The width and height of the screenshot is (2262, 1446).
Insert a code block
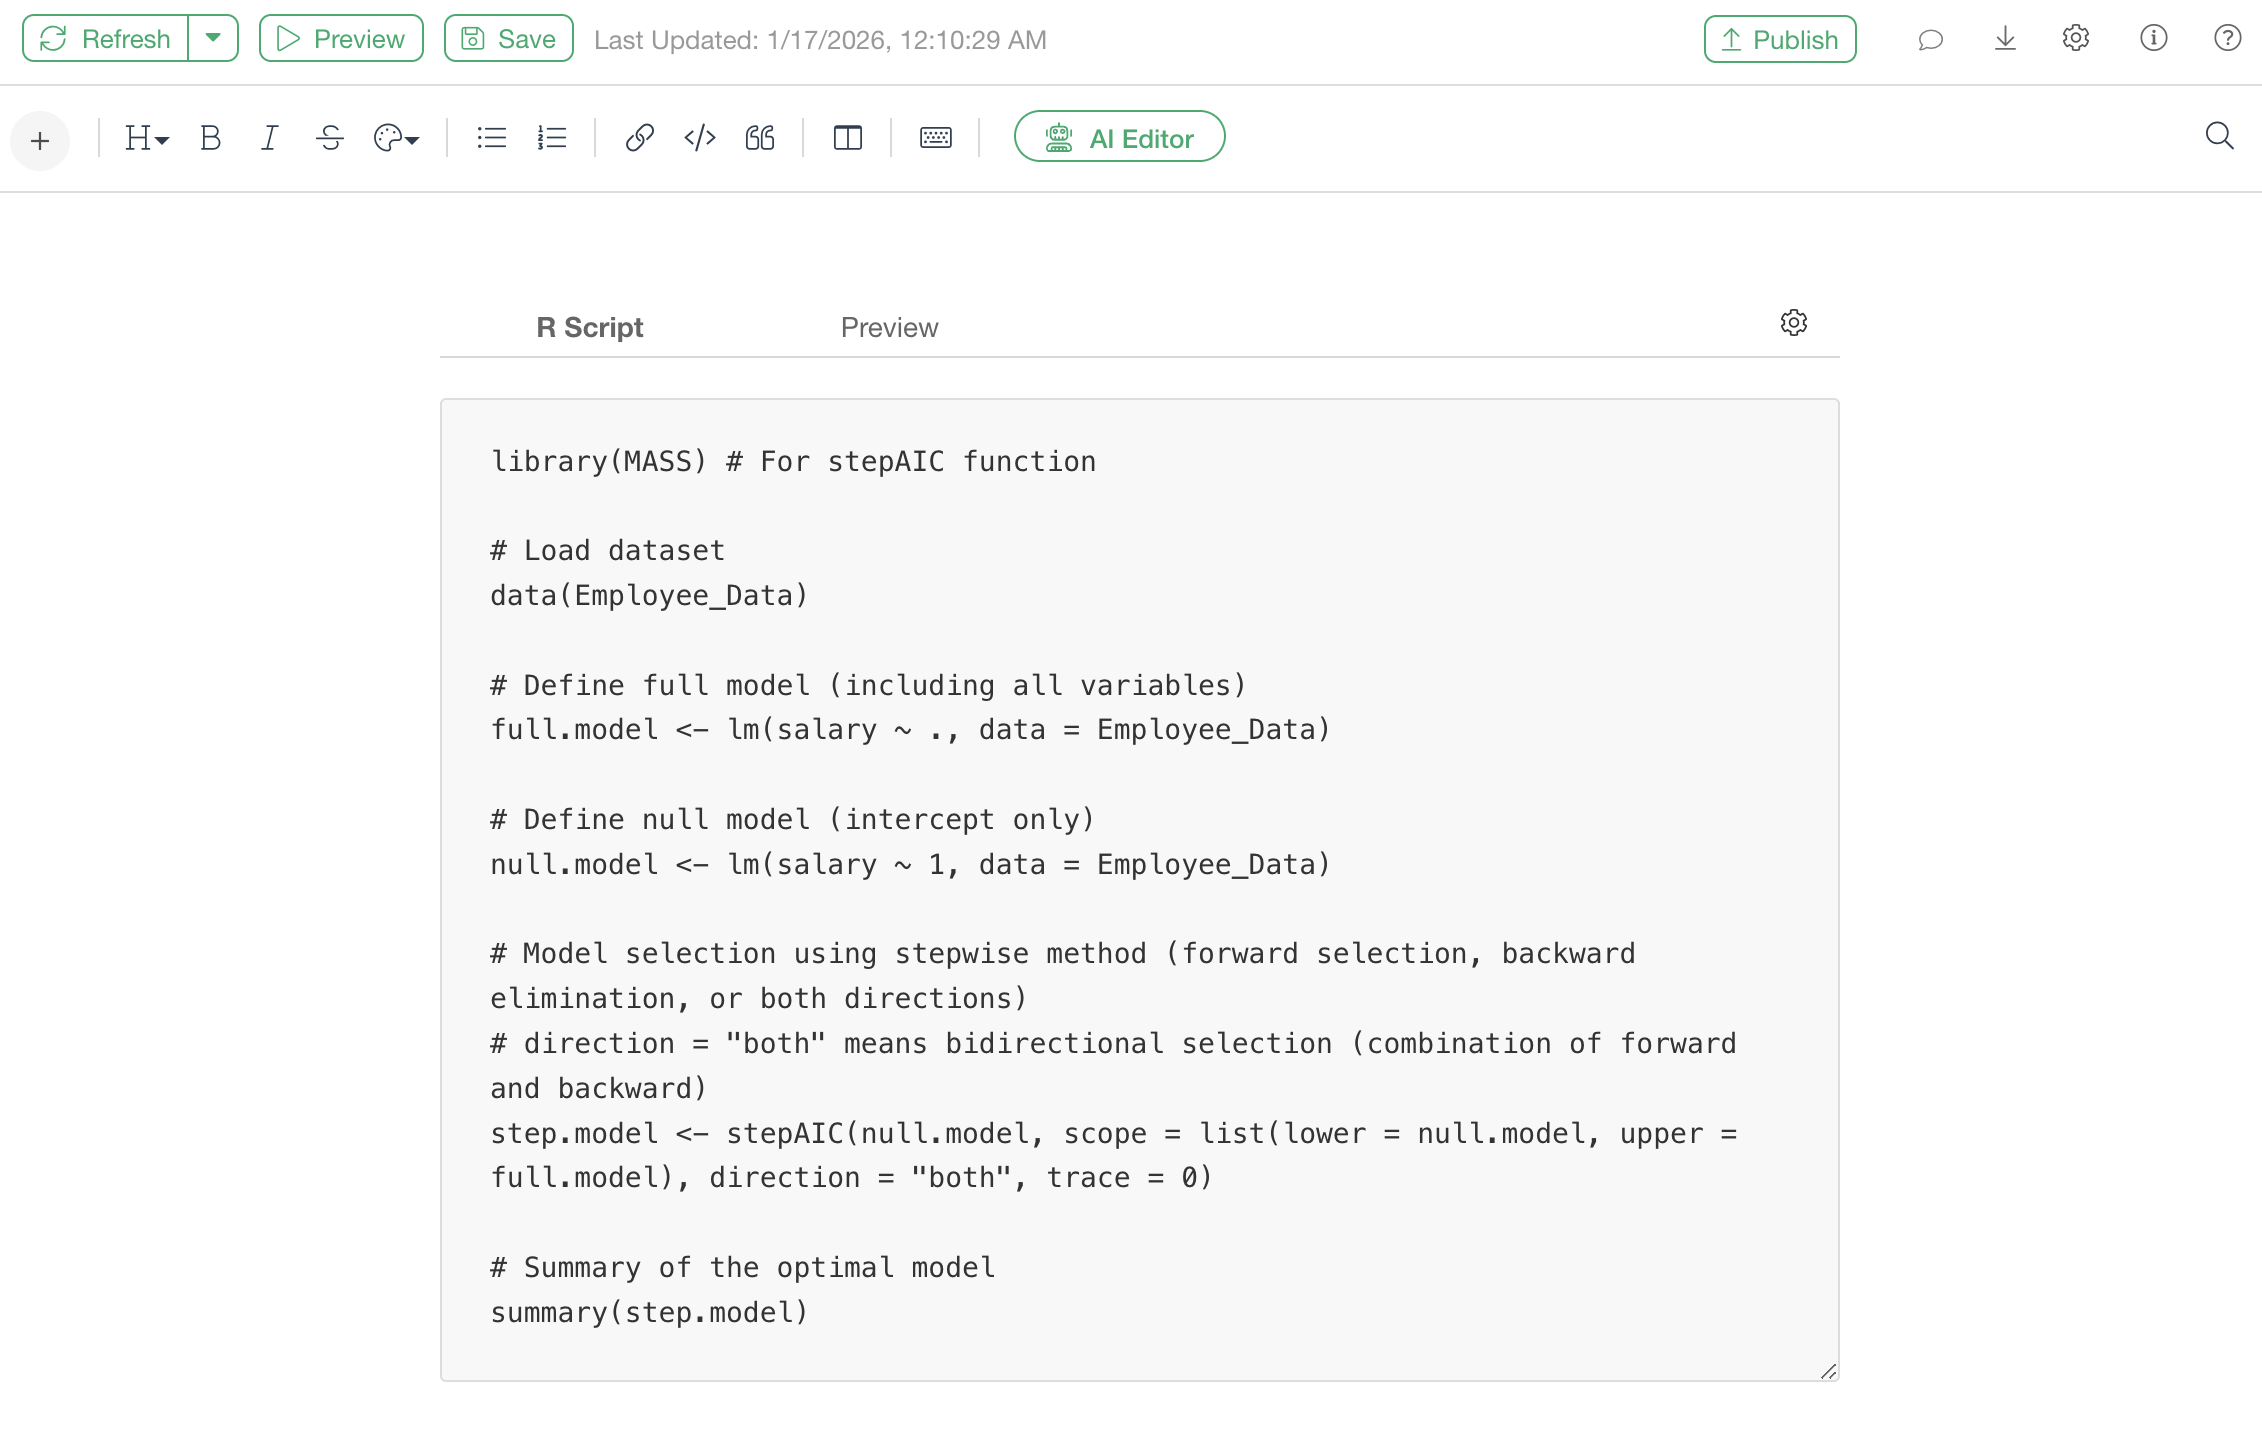700,138
